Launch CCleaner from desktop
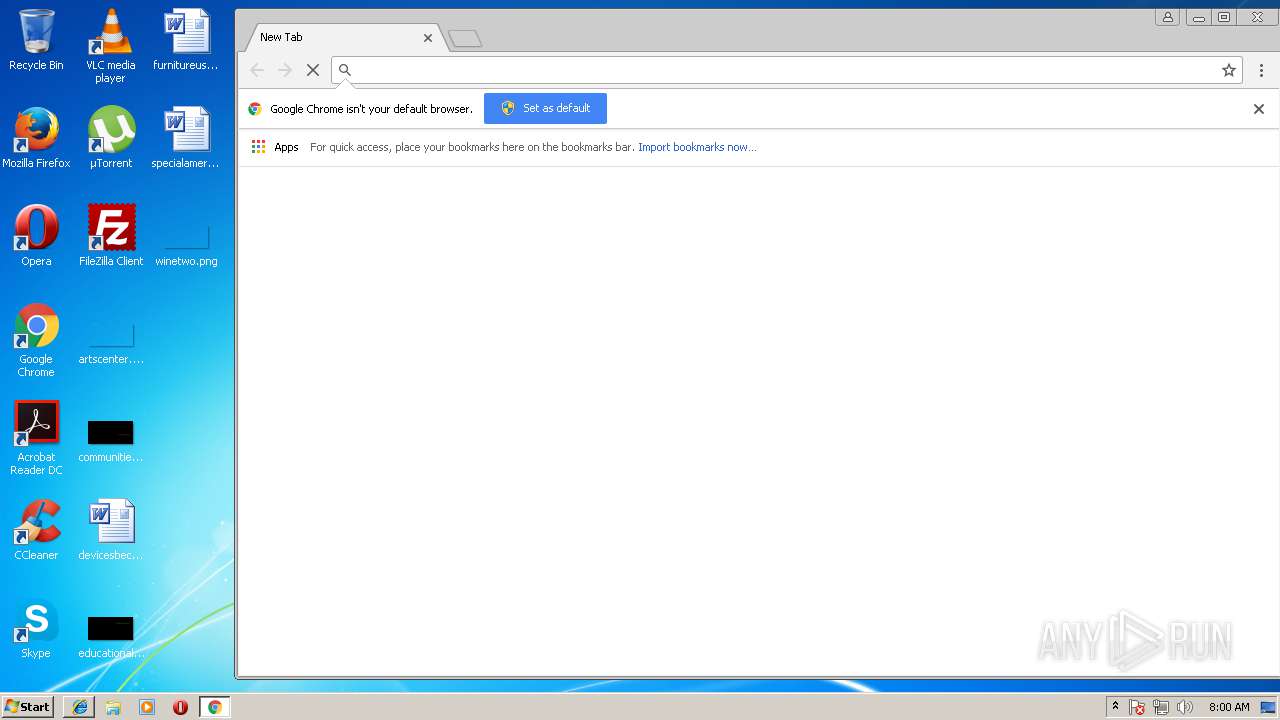 point(36,530)
